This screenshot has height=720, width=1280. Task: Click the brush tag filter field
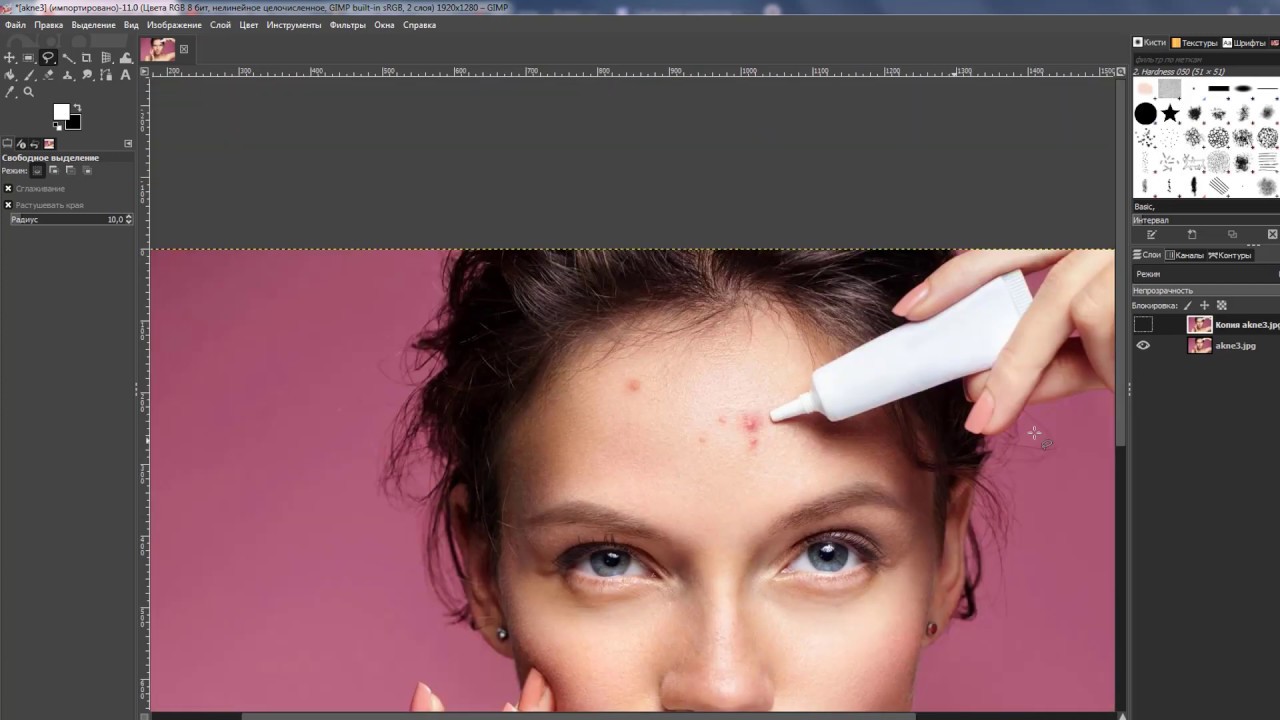(x=1206, y=60)
